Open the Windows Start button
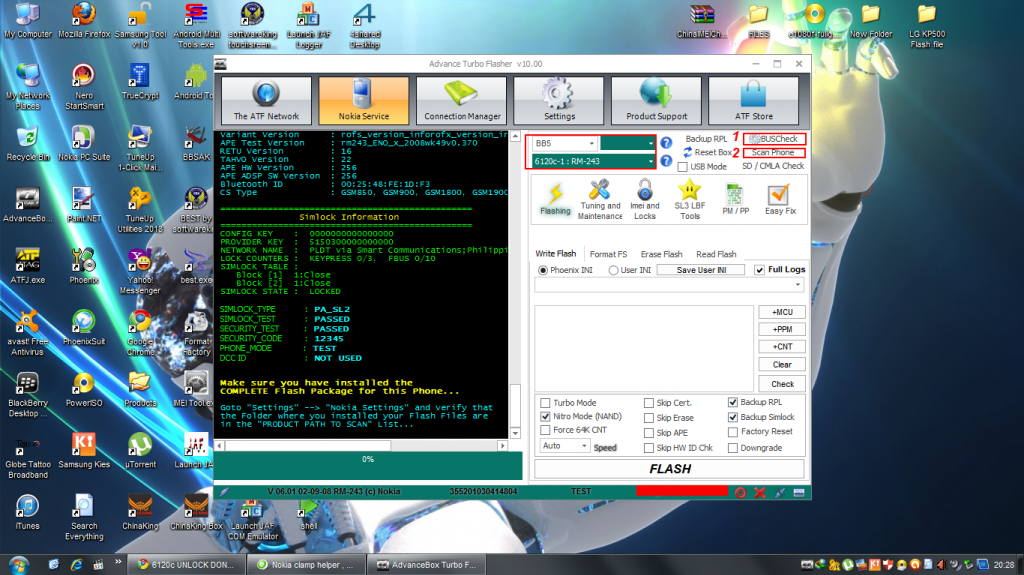1024x575 pixels. click(18, 565)
